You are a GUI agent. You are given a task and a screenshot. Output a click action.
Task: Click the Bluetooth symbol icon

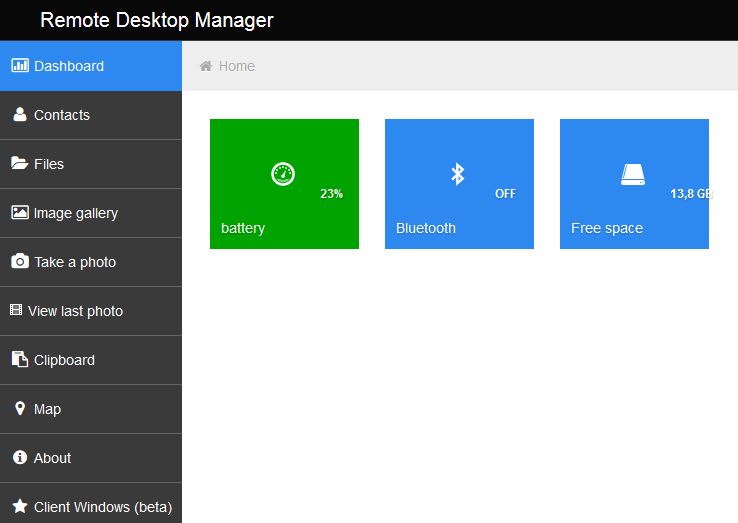pyautogui.click(x=457, y=174)
